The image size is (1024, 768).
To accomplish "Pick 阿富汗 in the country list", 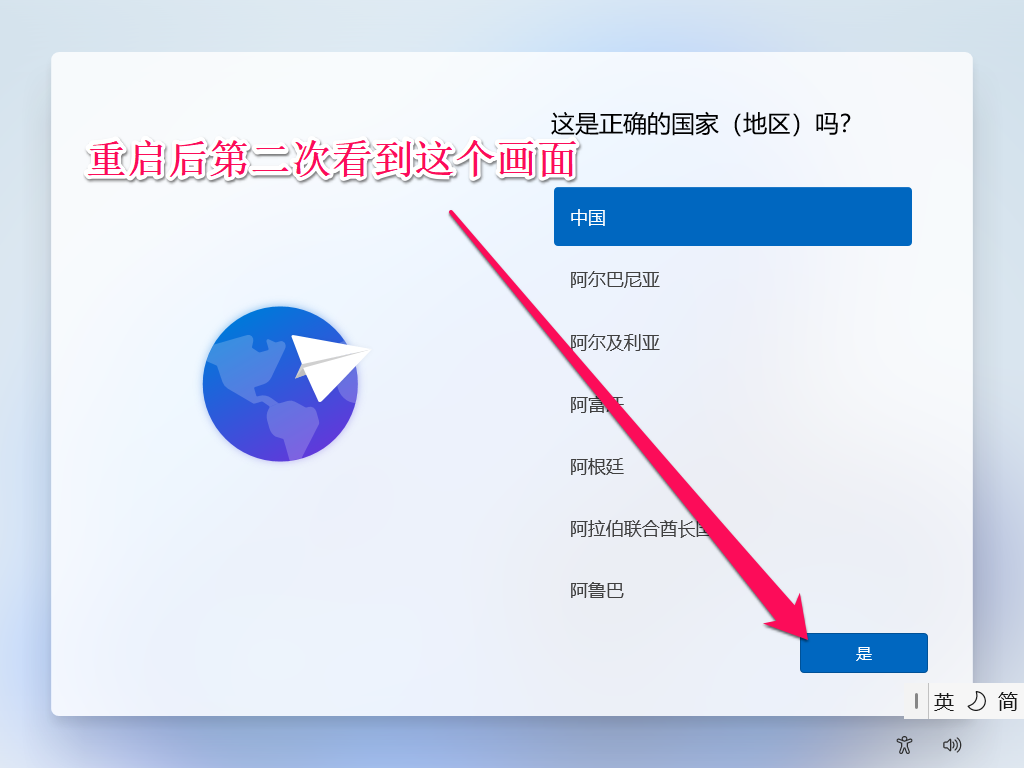I will [733, 404].
